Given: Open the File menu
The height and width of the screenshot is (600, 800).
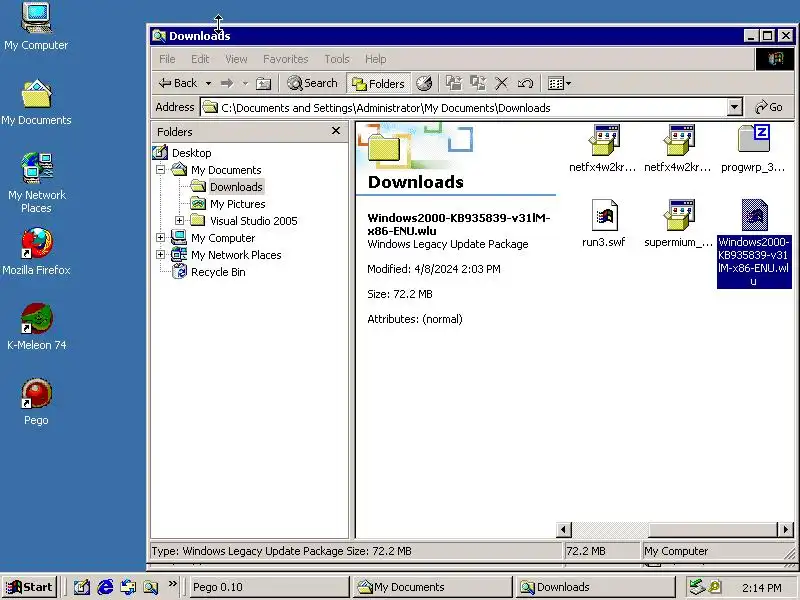Looking at the screenshot, I should pyautogui.click(x=167, y=59).
